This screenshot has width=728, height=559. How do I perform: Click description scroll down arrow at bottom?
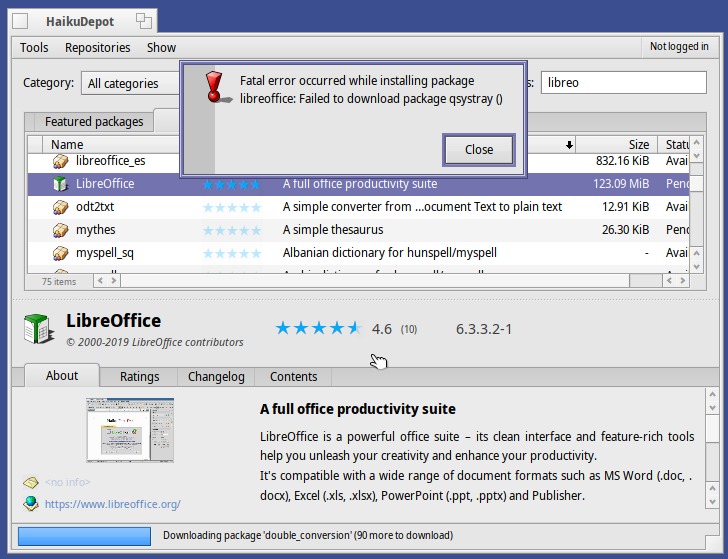pyautogui.click(x=713, y=501)
